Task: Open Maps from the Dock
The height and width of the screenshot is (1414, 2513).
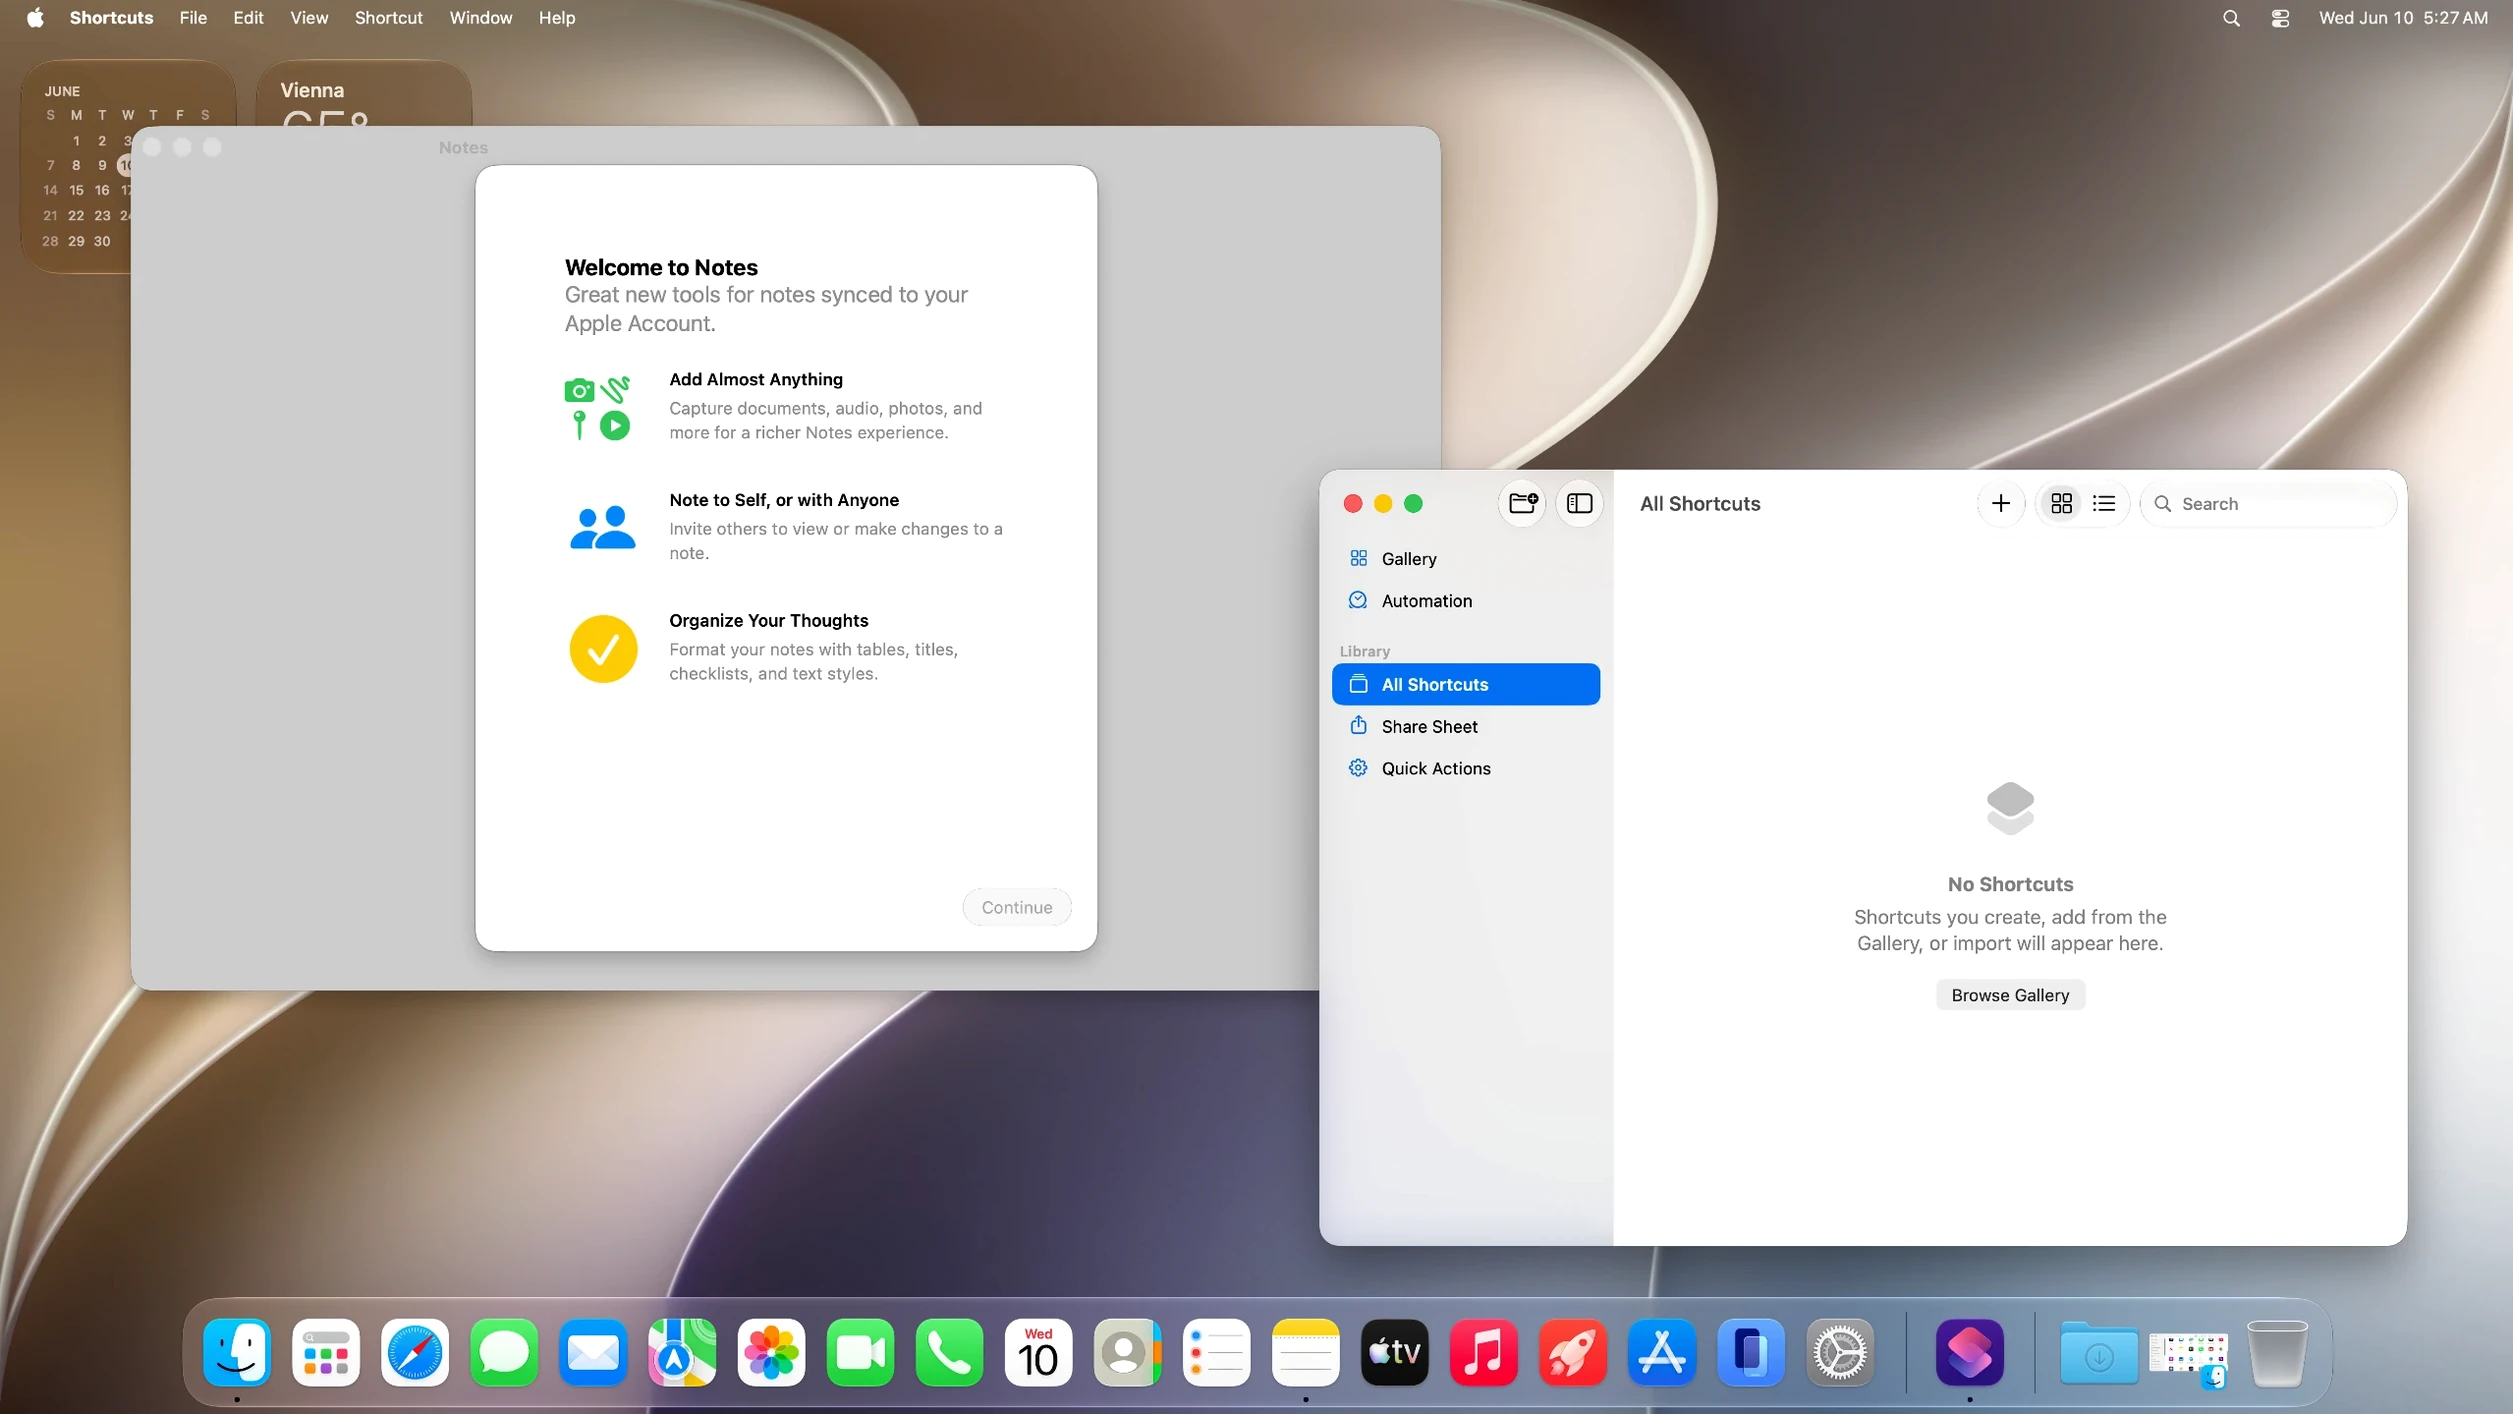Action: pyautogui.click(x=682, y=1353)
